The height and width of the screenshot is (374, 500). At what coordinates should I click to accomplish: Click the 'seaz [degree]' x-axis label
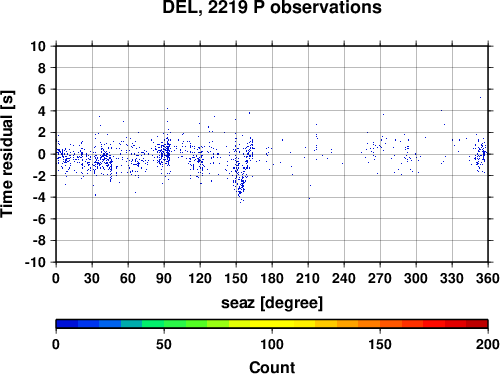click(272, 303)
